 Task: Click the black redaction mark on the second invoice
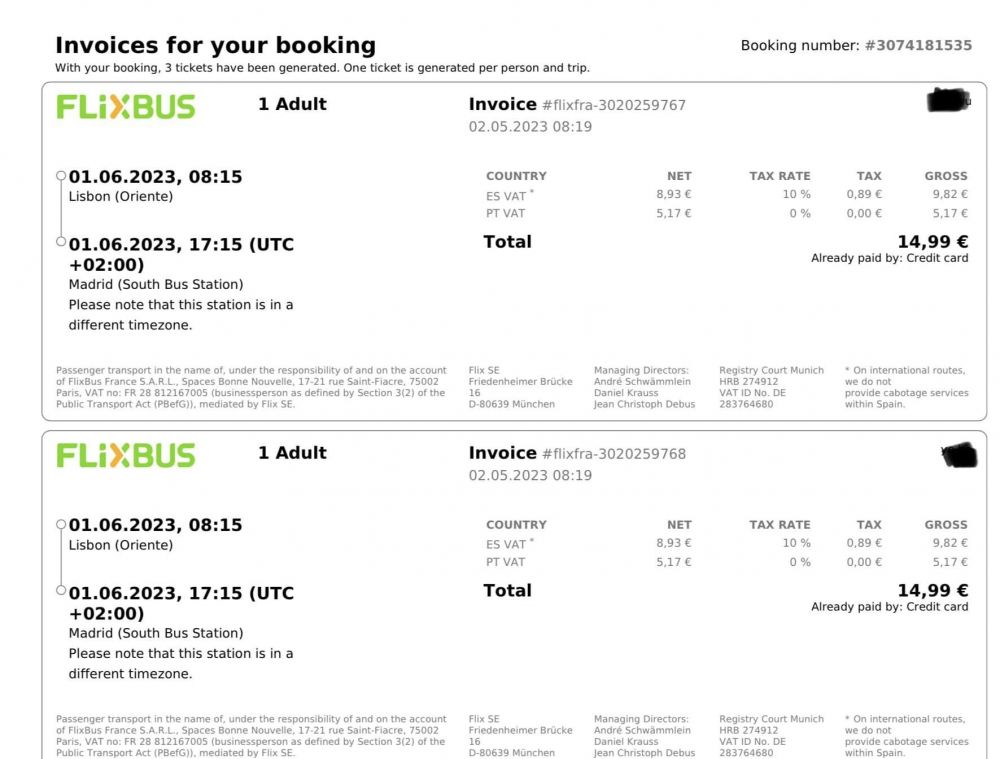pos(959,456)
